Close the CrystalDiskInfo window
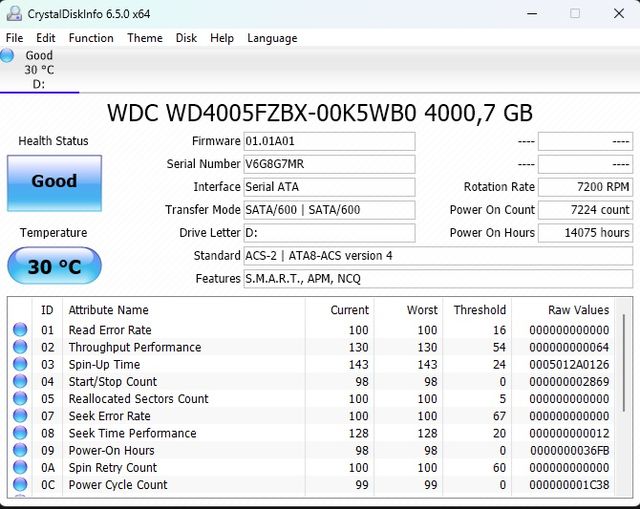Viewport: 640px width, 509px height. (x=619, y=13)
